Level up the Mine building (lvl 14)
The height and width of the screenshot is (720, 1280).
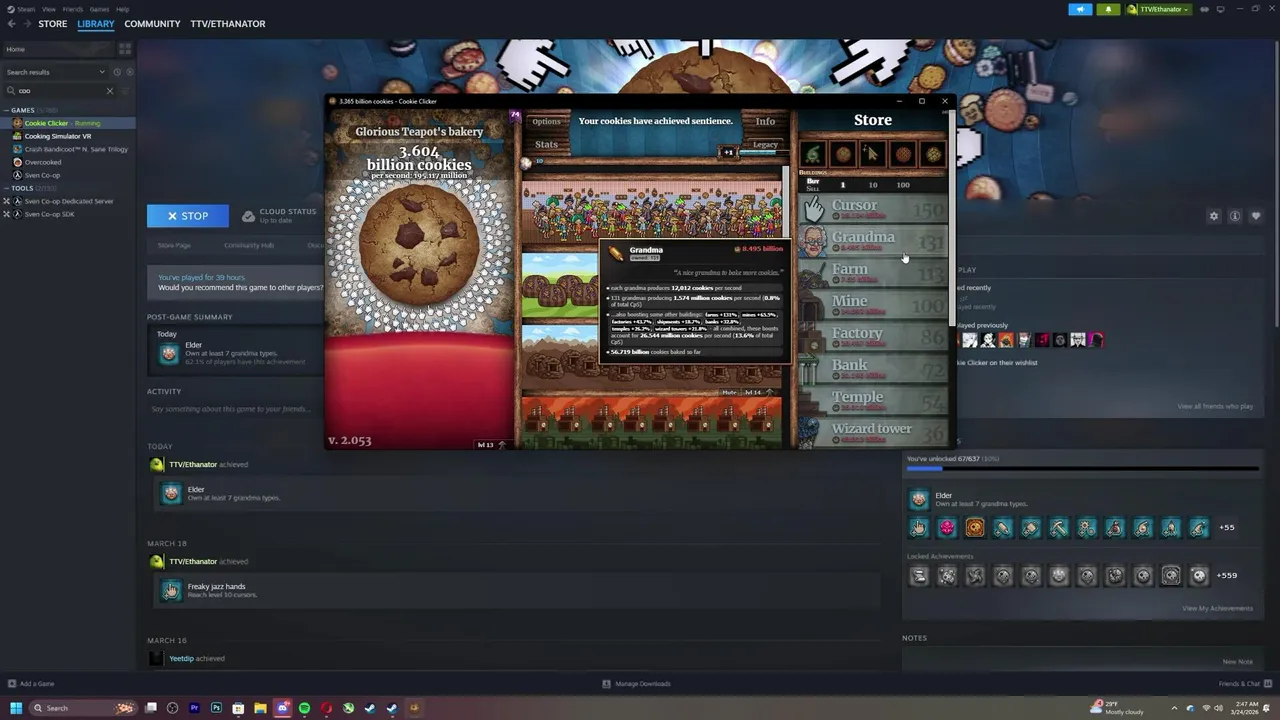point(756,392)
